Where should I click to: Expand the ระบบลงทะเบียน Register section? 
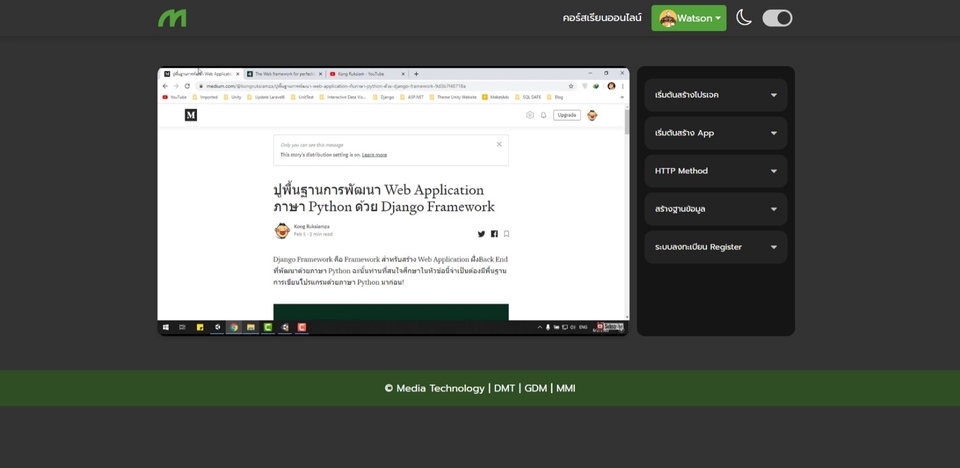pos(716,247)
